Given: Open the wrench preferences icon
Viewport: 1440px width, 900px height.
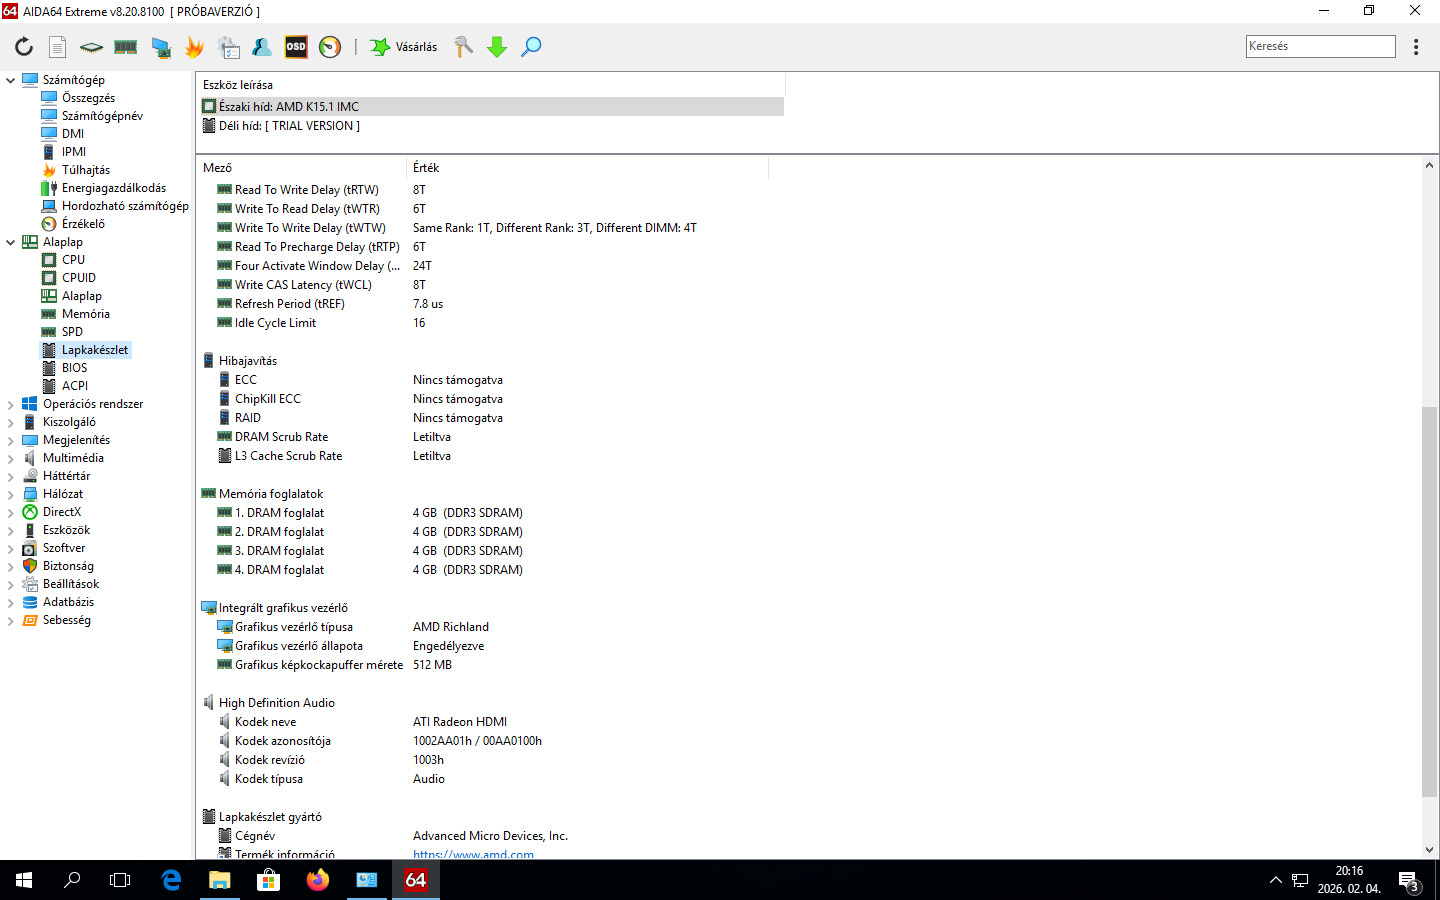Looking at the screenshot, I should pos(464,47).
